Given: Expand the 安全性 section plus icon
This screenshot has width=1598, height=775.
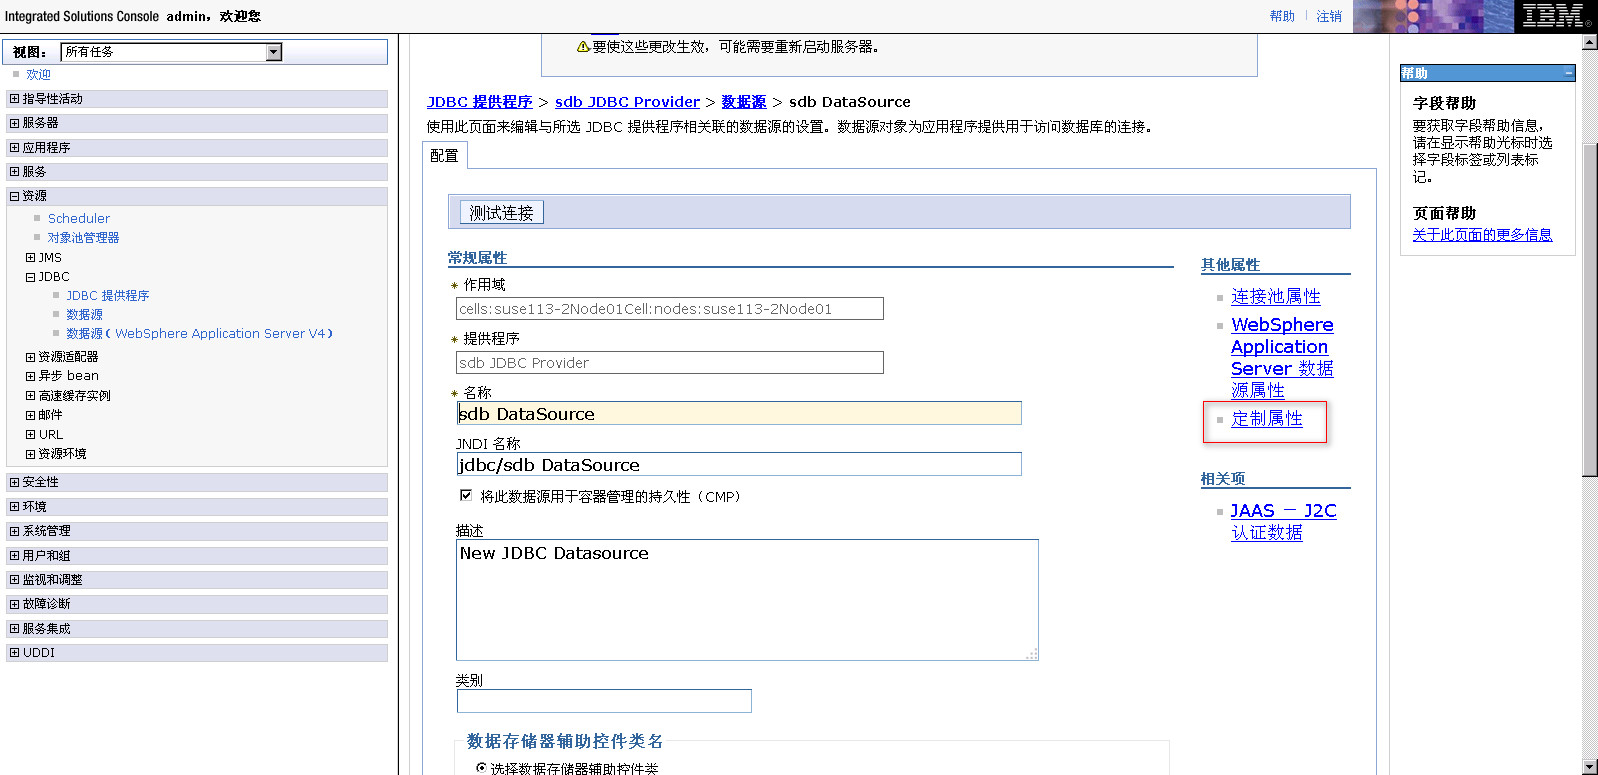Looking at the screenshot, I should pos(14,482).
